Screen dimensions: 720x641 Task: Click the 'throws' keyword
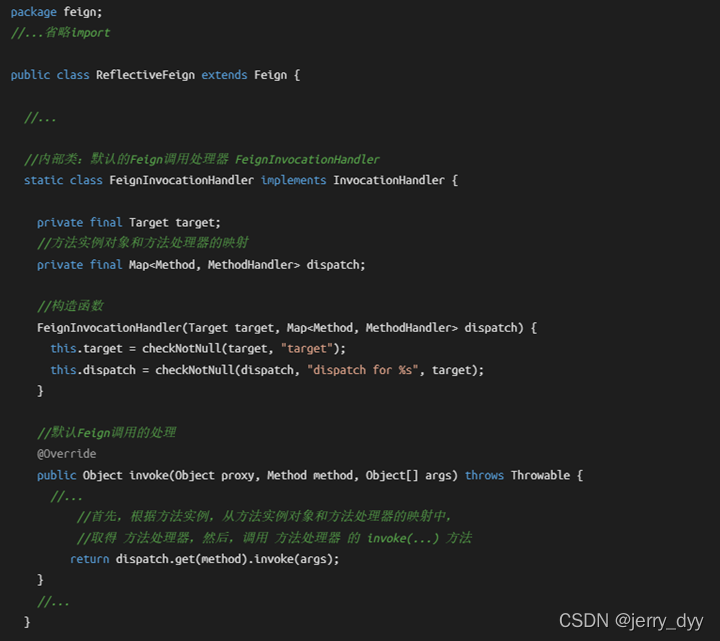[484, 475]
